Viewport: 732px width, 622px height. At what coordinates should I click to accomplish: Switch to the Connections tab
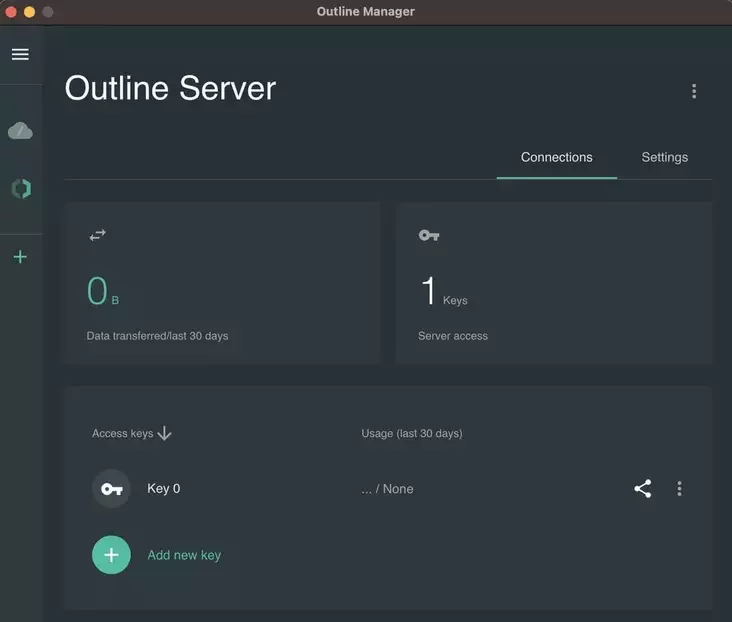click(x=556, y=158)
